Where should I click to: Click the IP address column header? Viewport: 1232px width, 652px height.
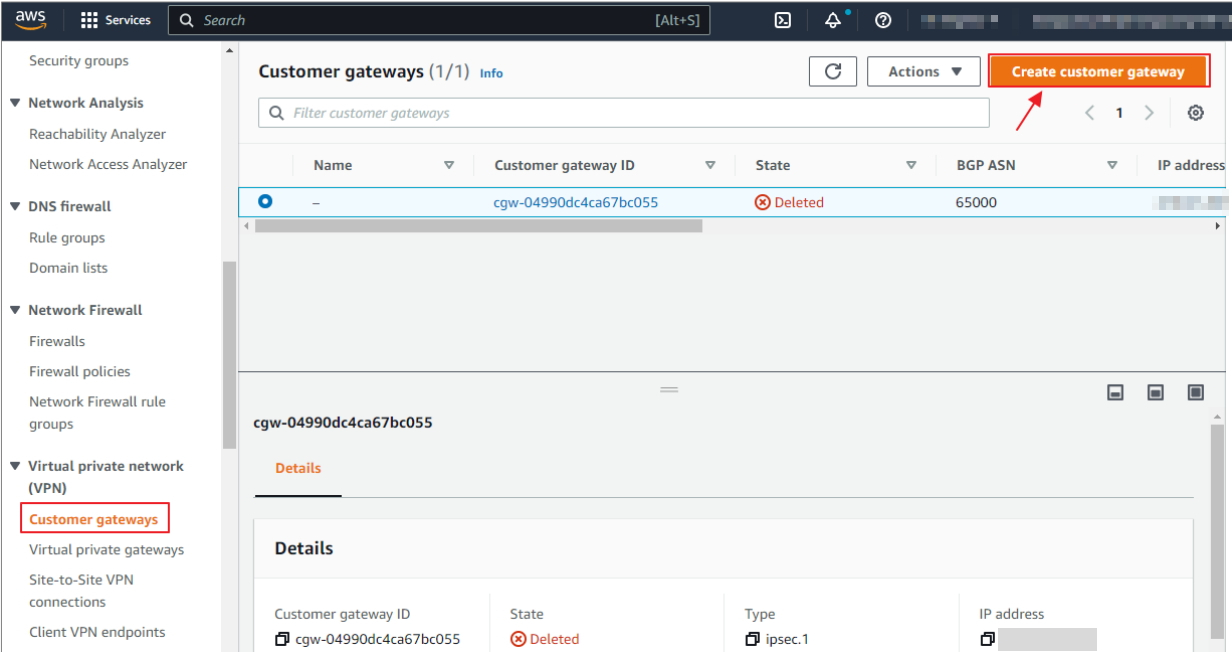coord(1190,165)
